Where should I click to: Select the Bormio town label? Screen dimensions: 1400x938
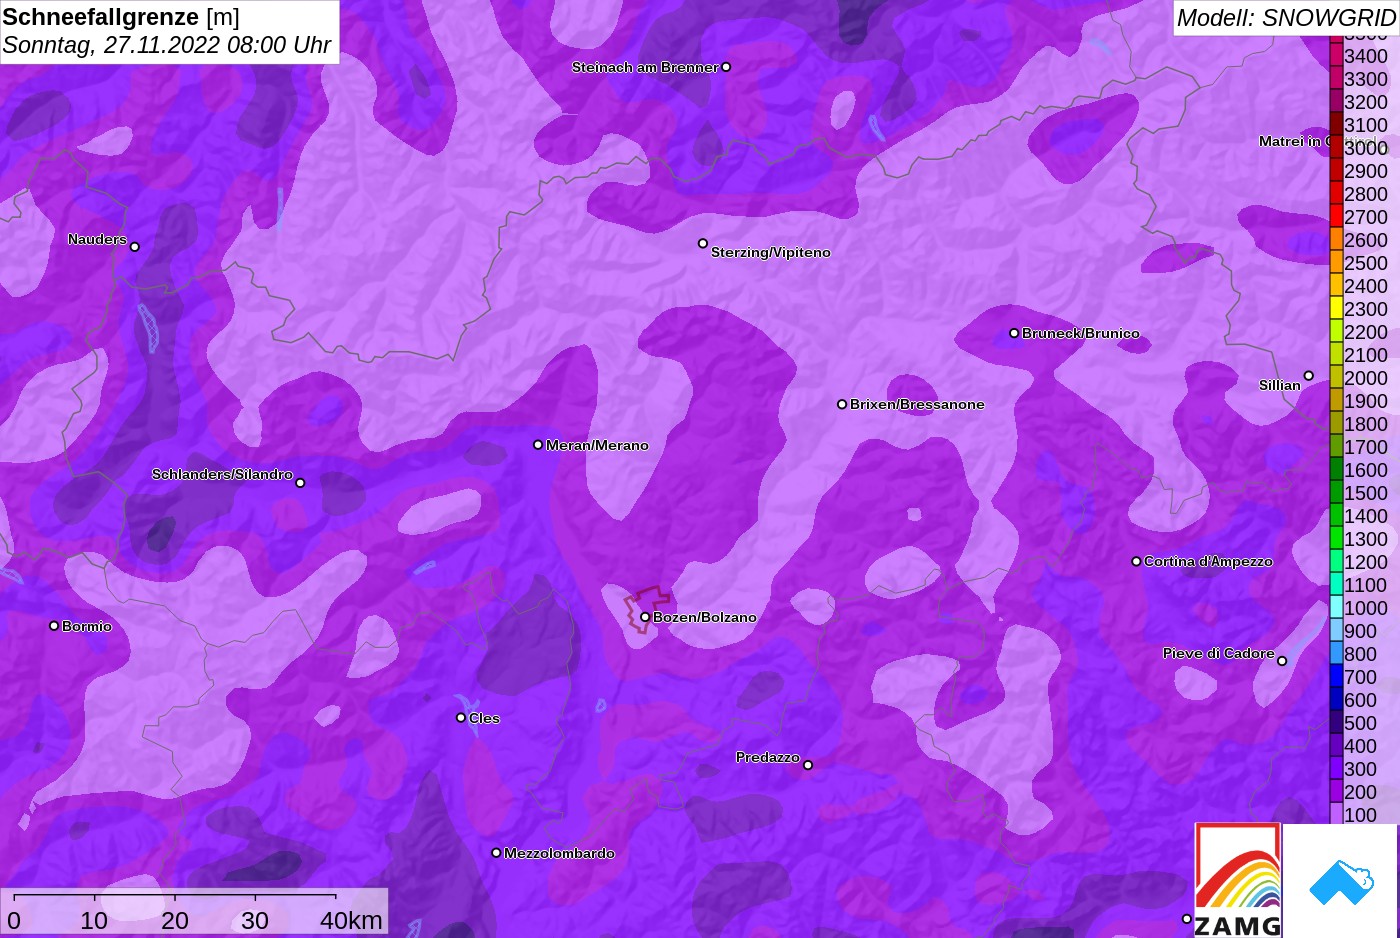pyautogui.click(x=86, y=626)
